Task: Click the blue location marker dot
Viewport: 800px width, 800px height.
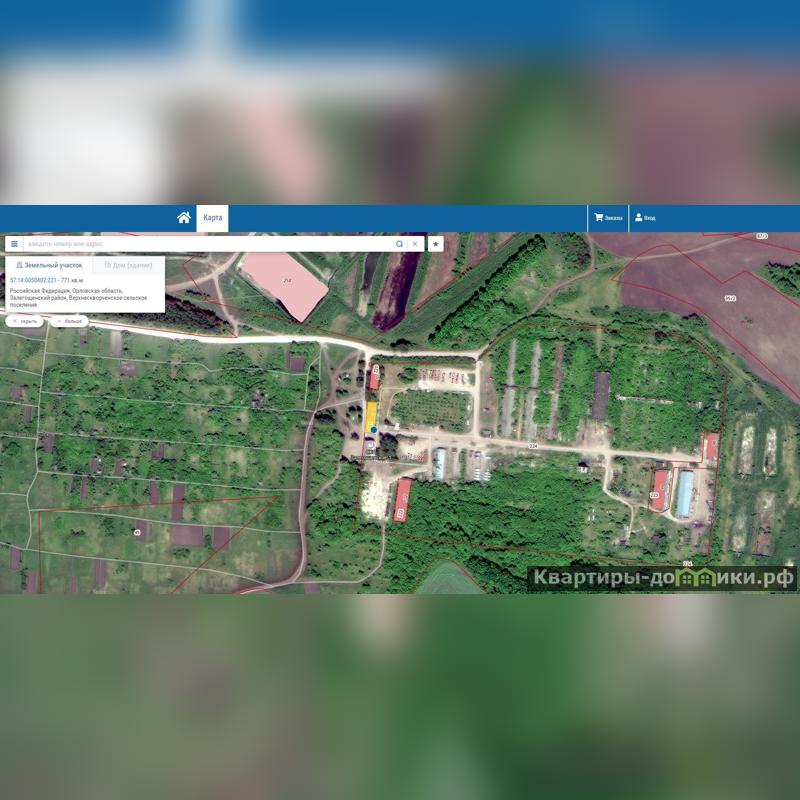Action: pyautogui.click(x=374, y=430)
